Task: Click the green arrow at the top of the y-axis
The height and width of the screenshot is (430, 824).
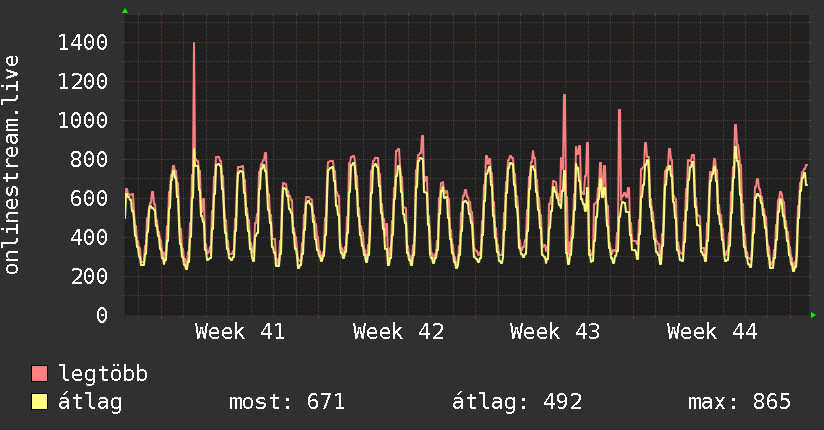Action: click(125, 11)
